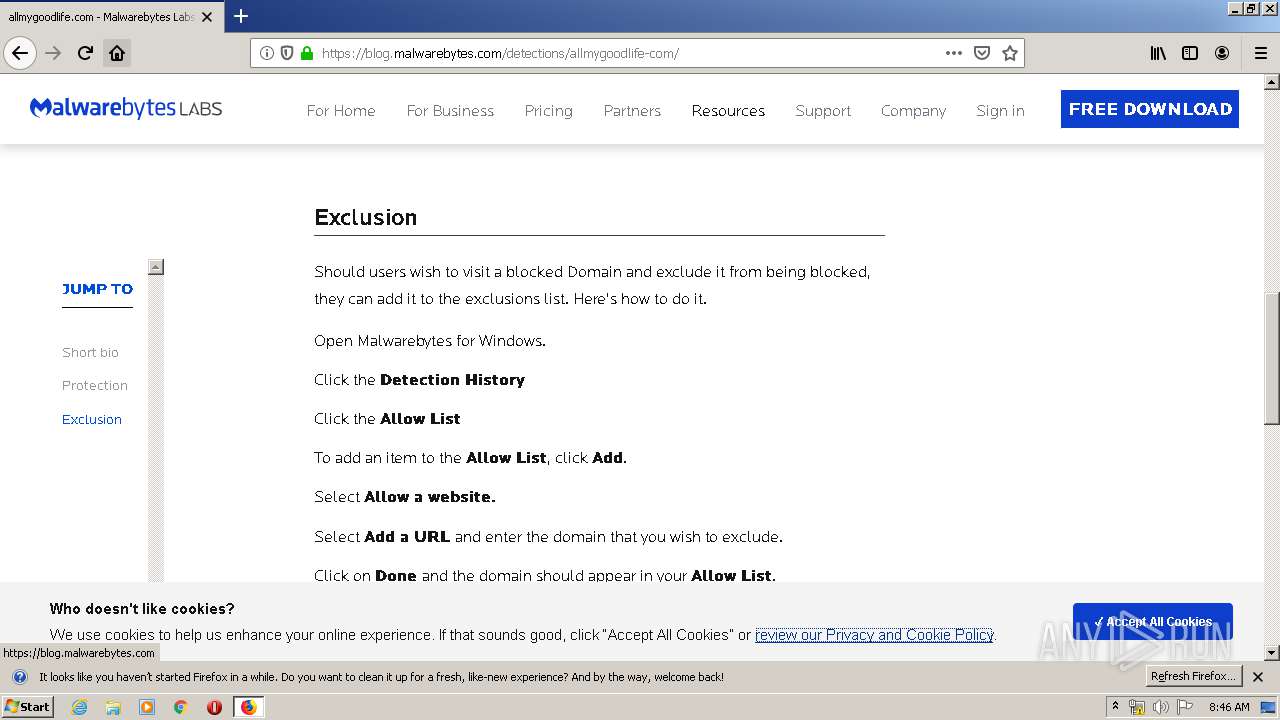This screenshot has height=720, width=1280.
Task: Open the Library bookmarks and history panel
Action: coord(1158,53)
